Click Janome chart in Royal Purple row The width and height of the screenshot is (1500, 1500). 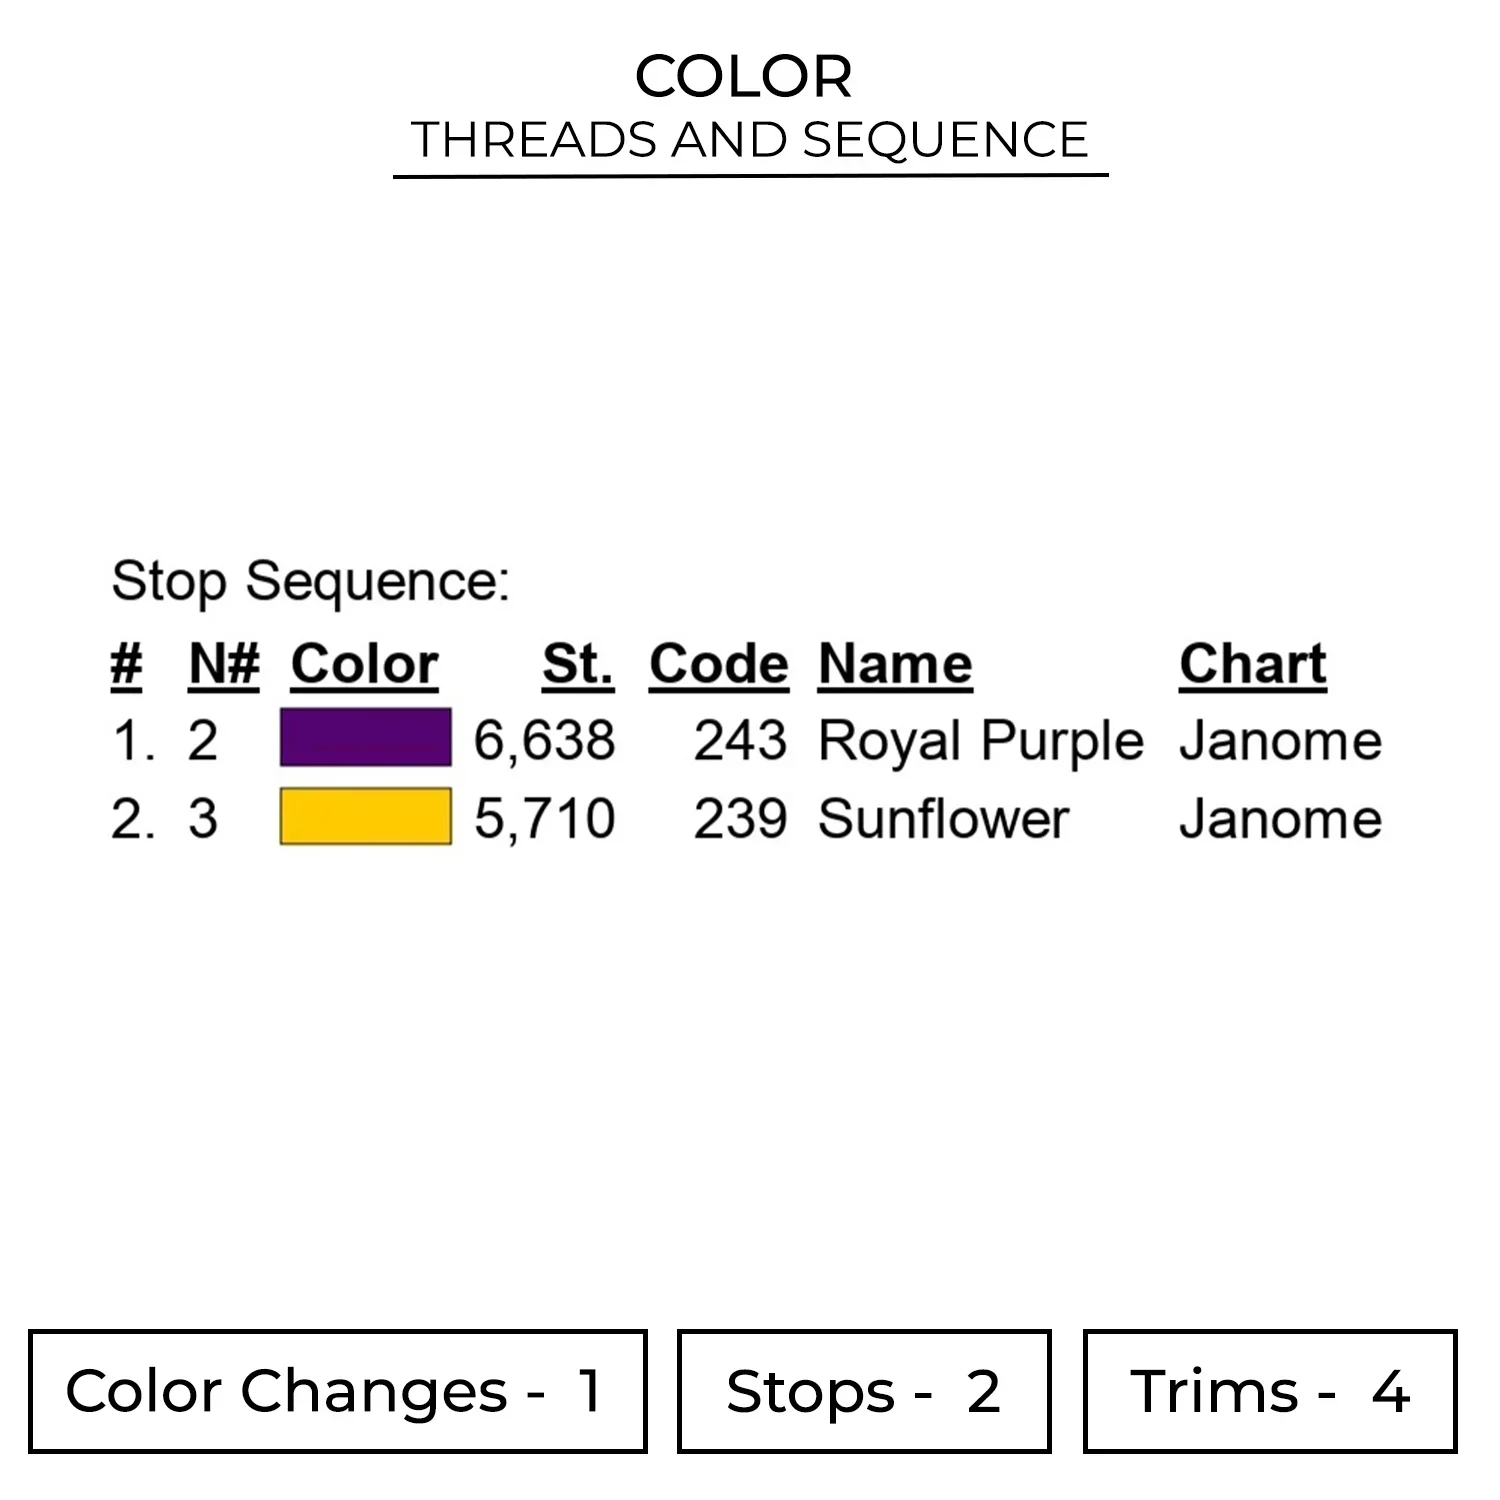1280,741
